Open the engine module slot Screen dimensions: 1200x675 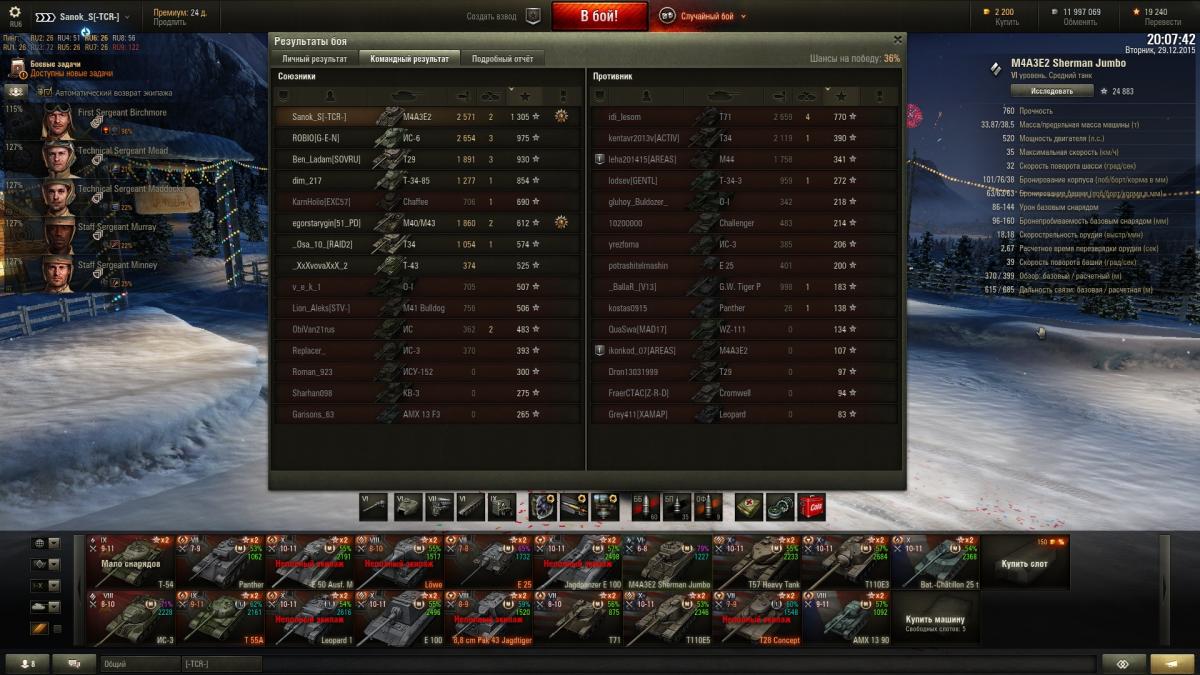click(x=437, y=507)
